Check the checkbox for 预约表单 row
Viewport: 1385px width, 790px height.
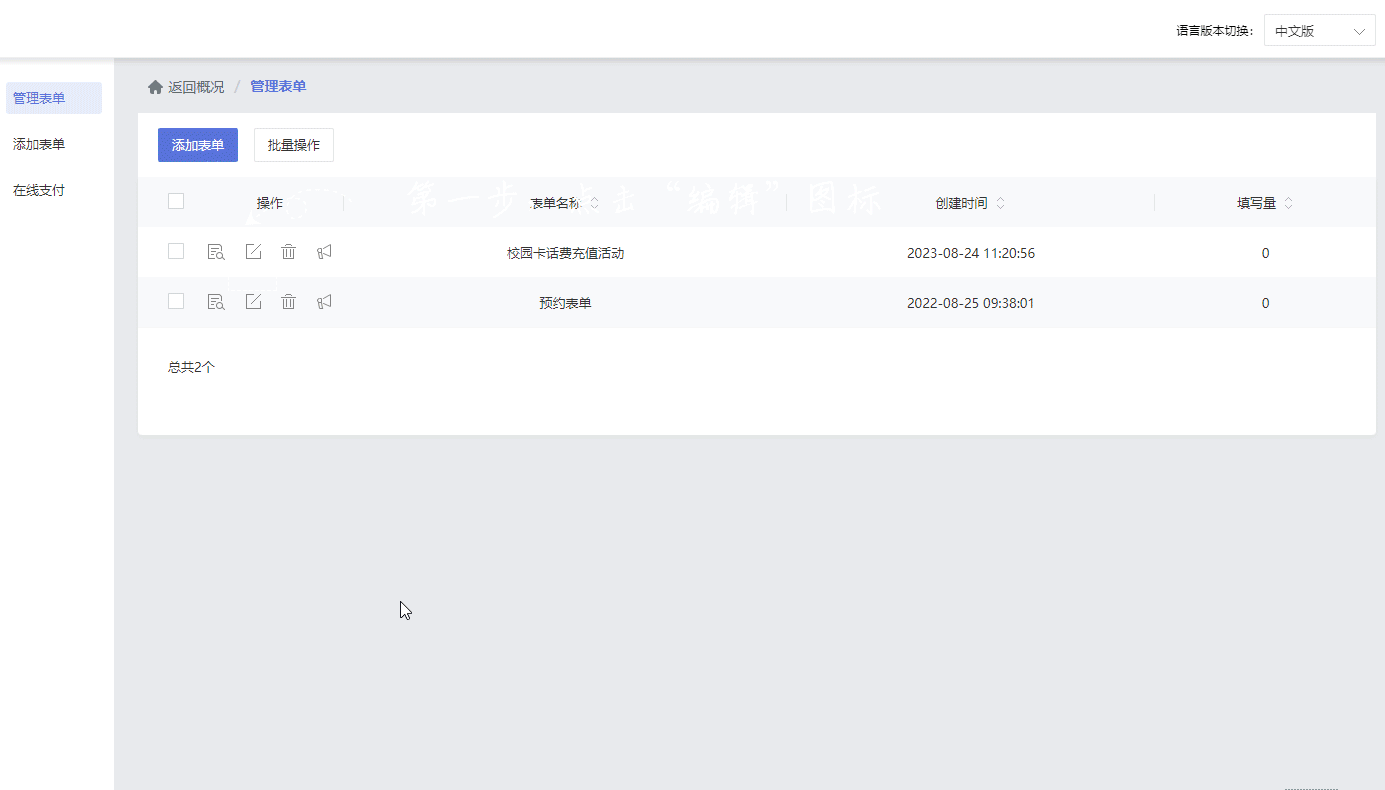pyautogui.click(x=176, y=301)
